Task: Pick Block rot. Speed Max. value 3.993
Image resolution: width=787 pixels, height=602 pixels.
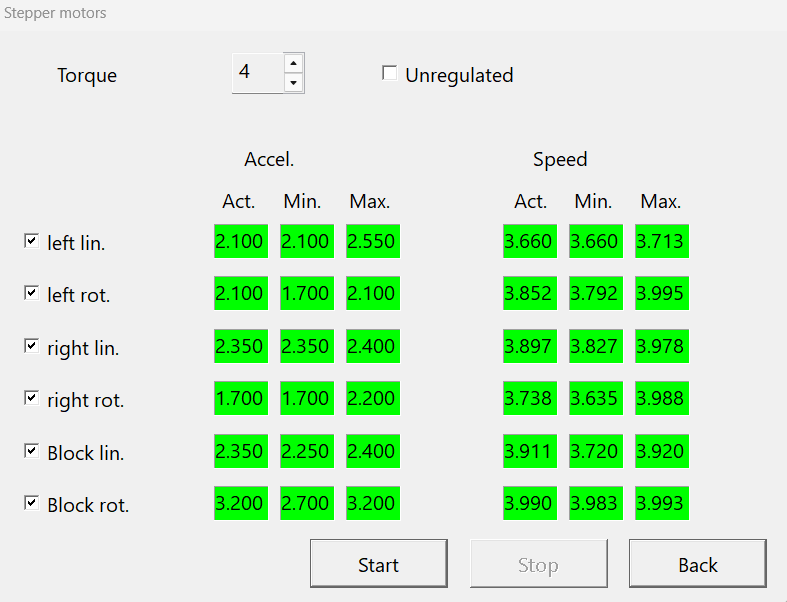Action: coord(662,503)
